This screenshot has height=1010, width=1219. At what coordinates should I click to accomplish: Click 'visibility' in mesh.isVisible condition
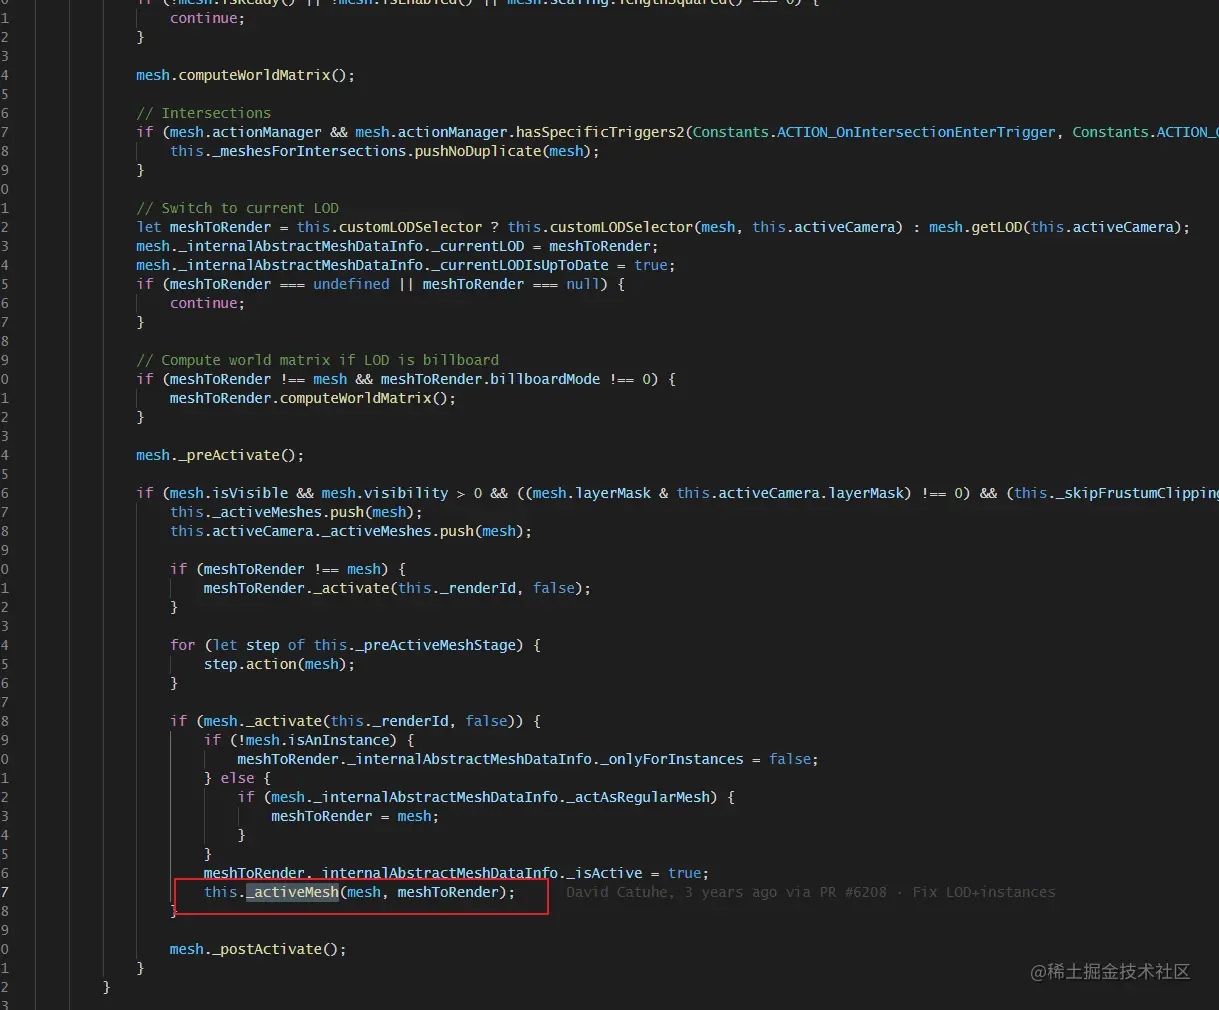click(406, 493)
